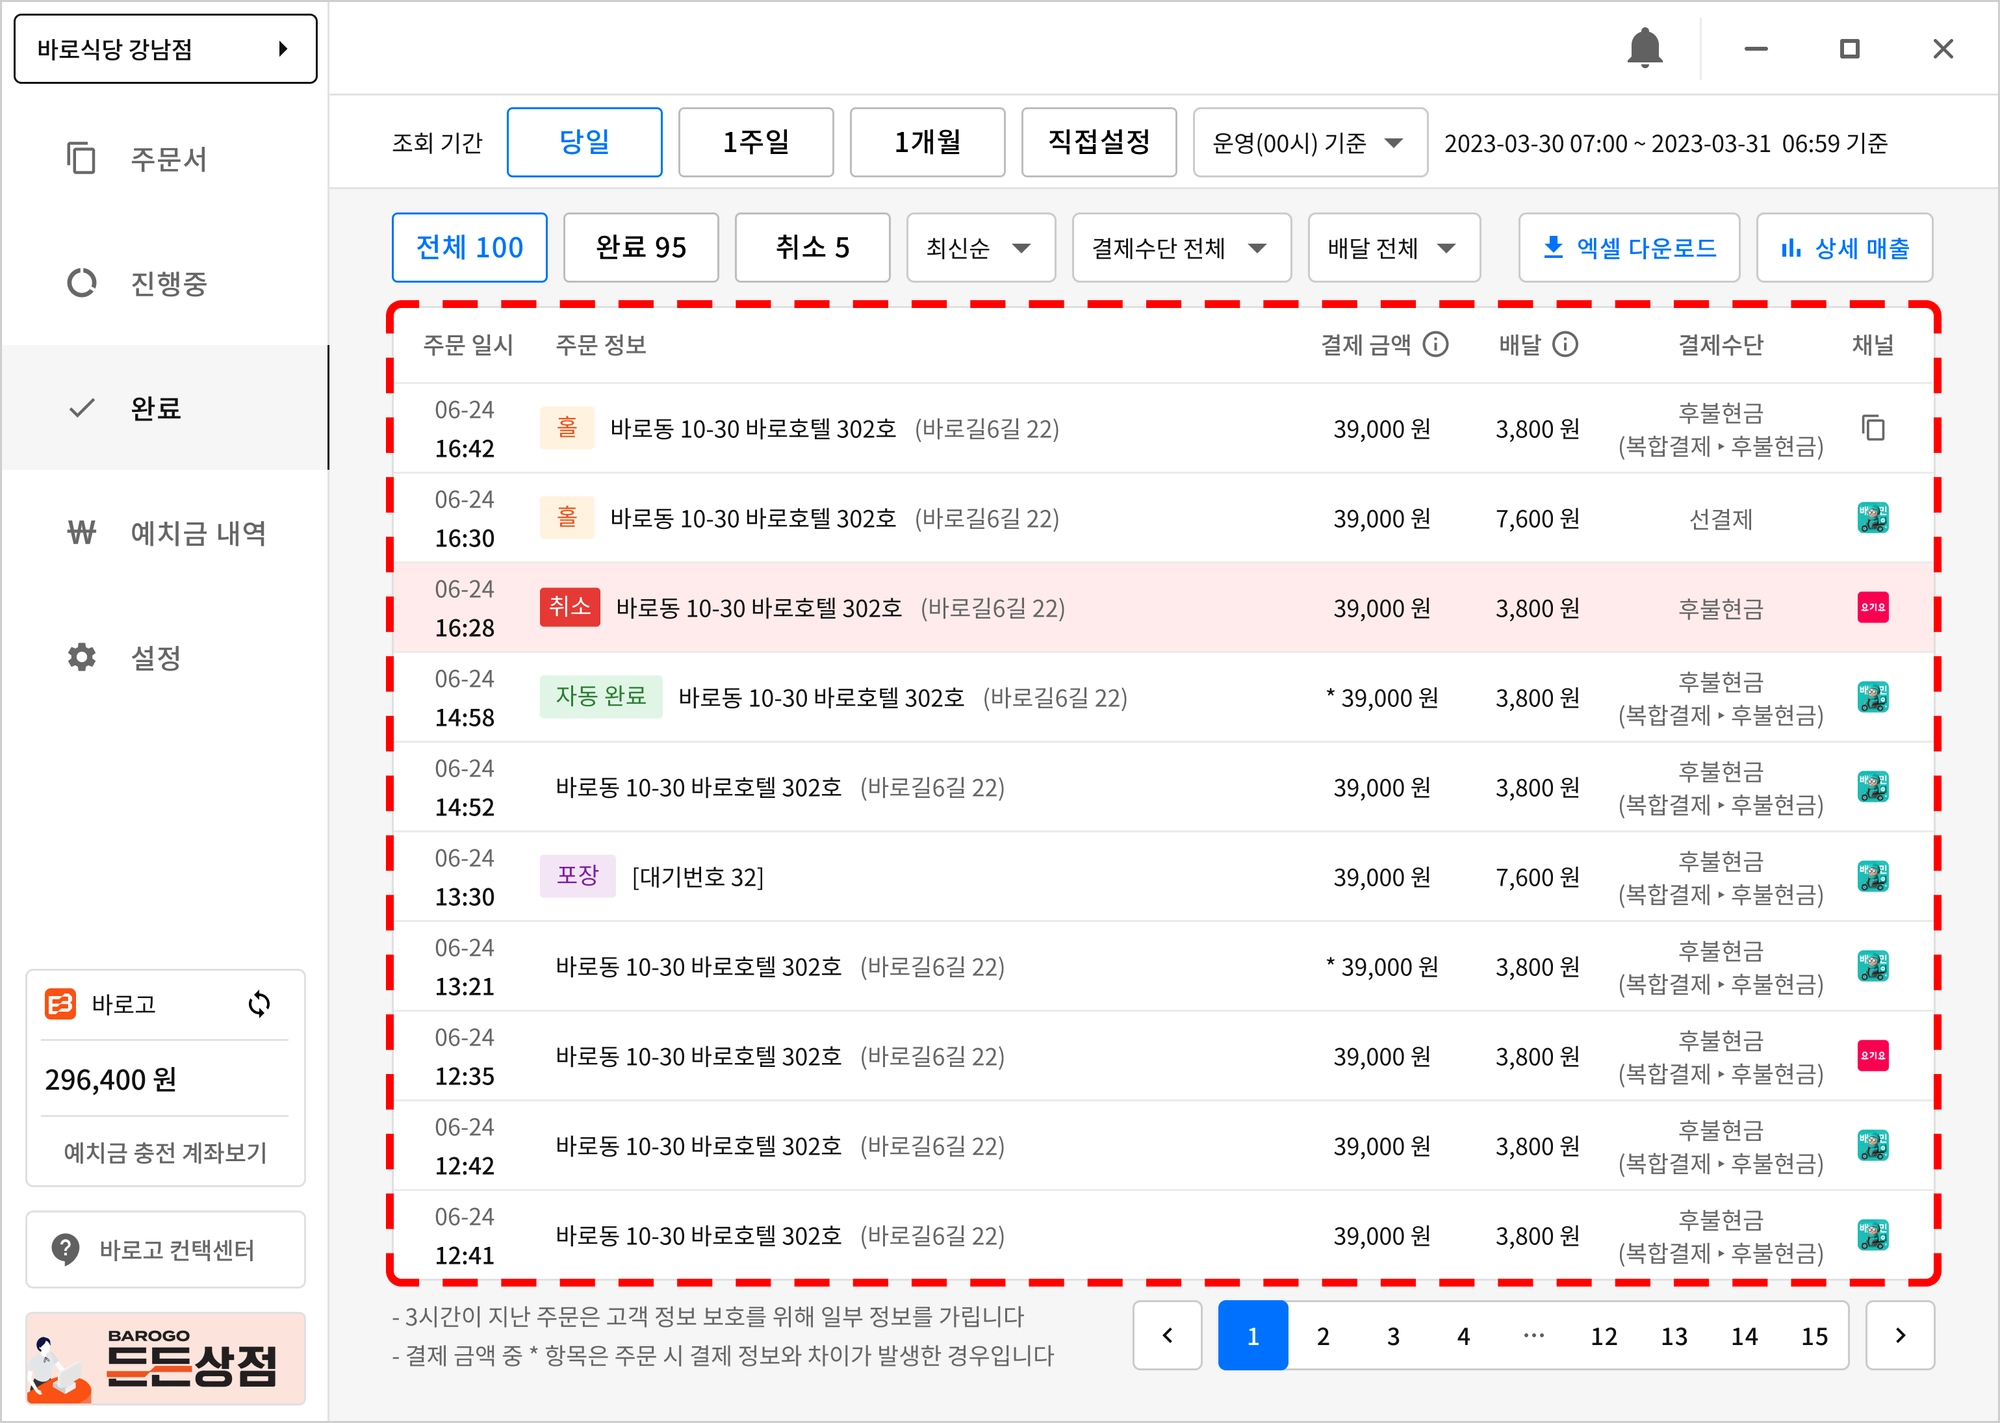
Task: Click Yogiyo channel icon on cancelled order
Action: pyautogui.click(x=1873, y=607)
